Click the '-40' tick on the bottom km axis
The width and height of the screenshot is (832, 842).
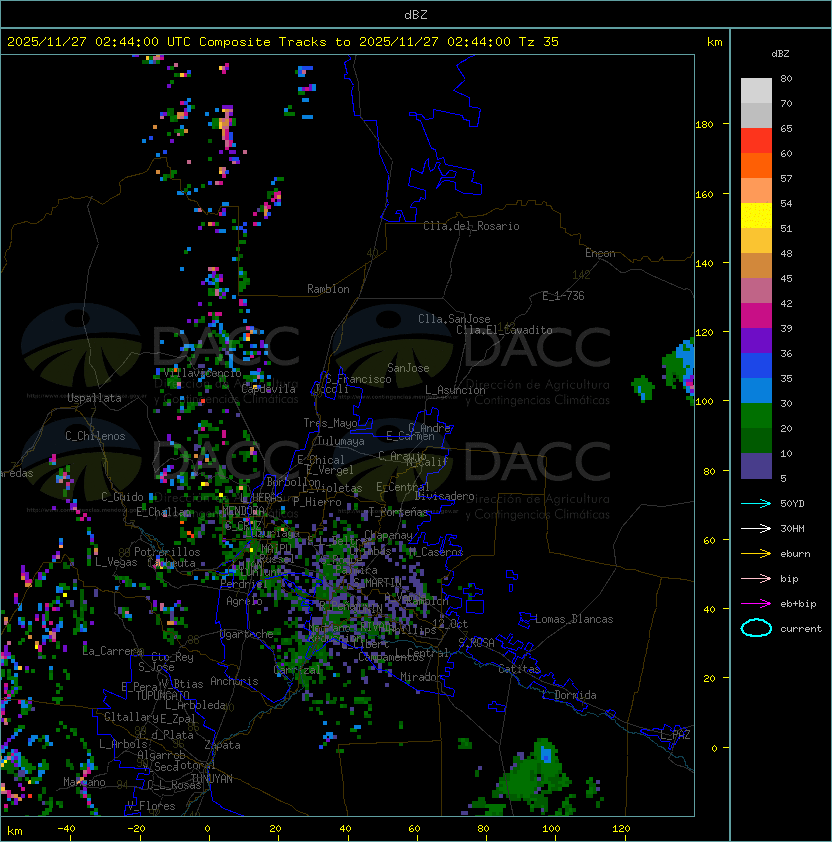(x=66, y=829)
